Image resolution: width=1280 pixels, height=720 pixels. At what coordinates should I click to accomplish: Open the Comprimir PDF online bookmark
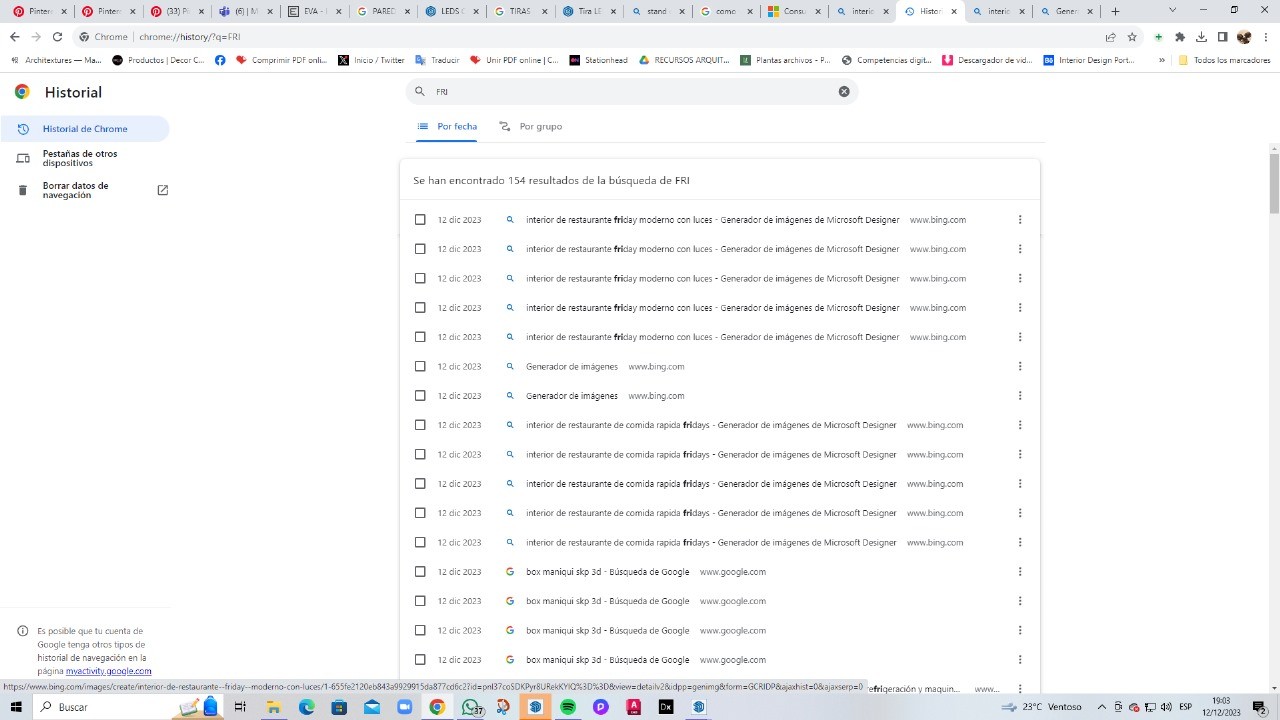(282, 60)
